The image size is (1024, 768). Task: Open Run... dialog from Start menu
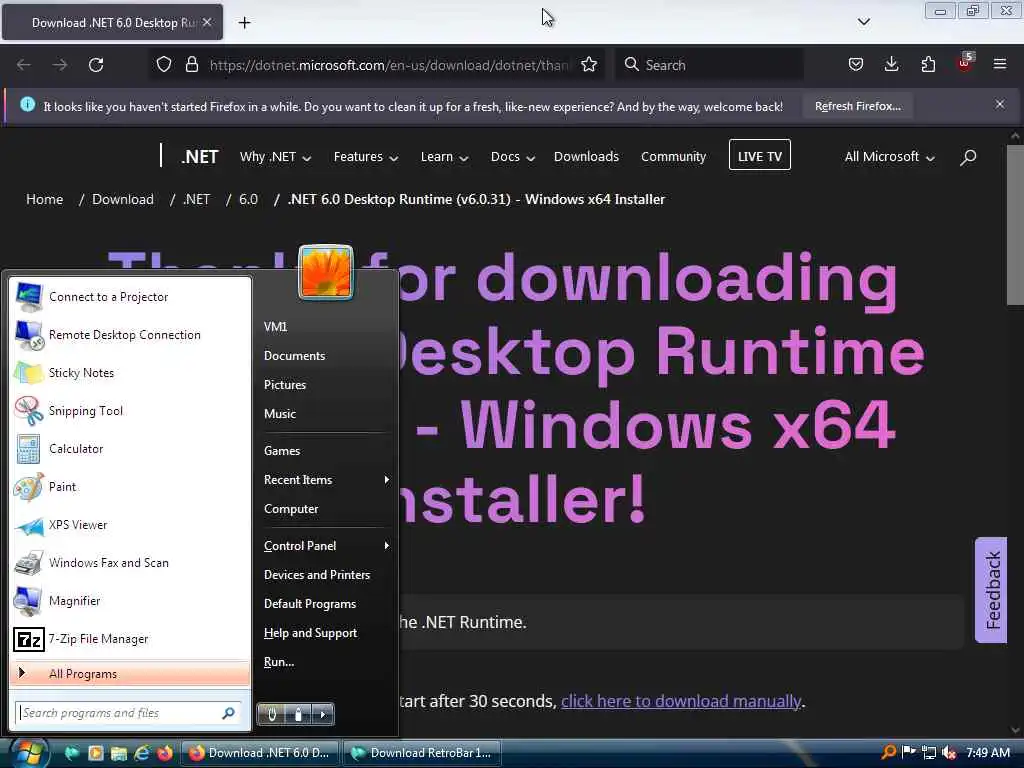tap(325, 662)
